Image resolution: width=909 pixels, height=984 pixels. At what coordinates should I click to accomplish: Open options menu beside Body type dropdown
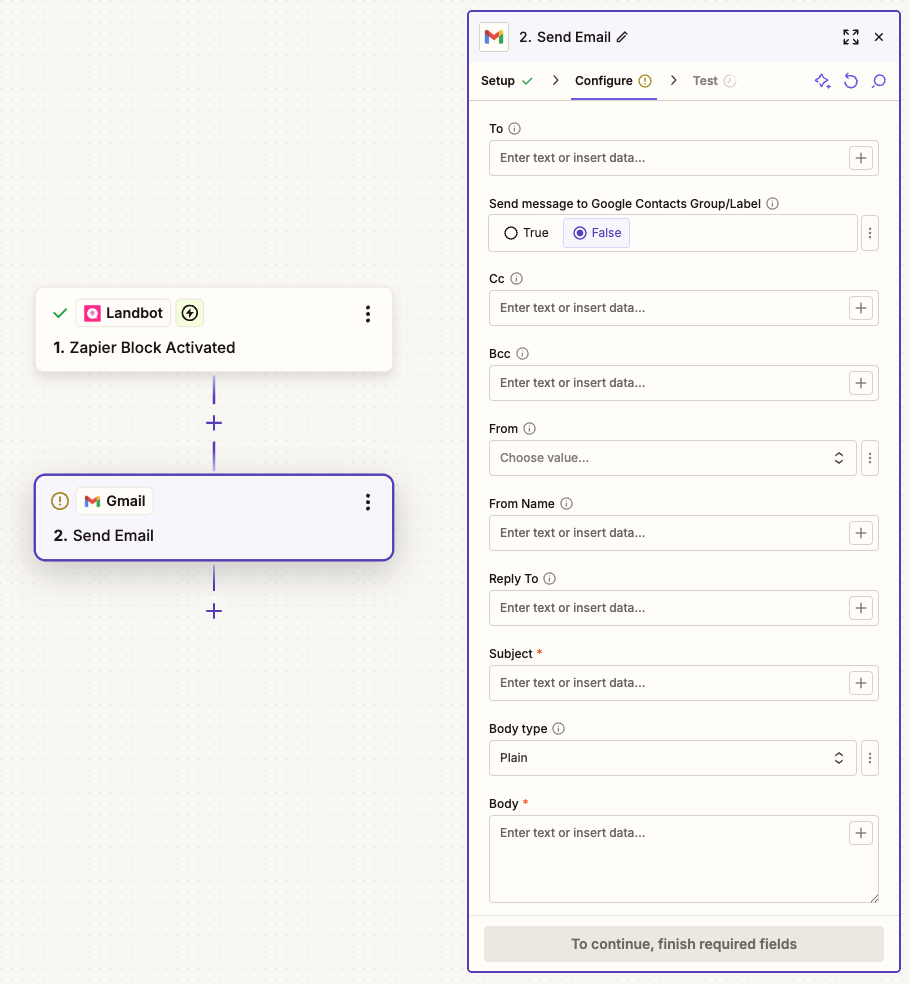tap(869, 758)
